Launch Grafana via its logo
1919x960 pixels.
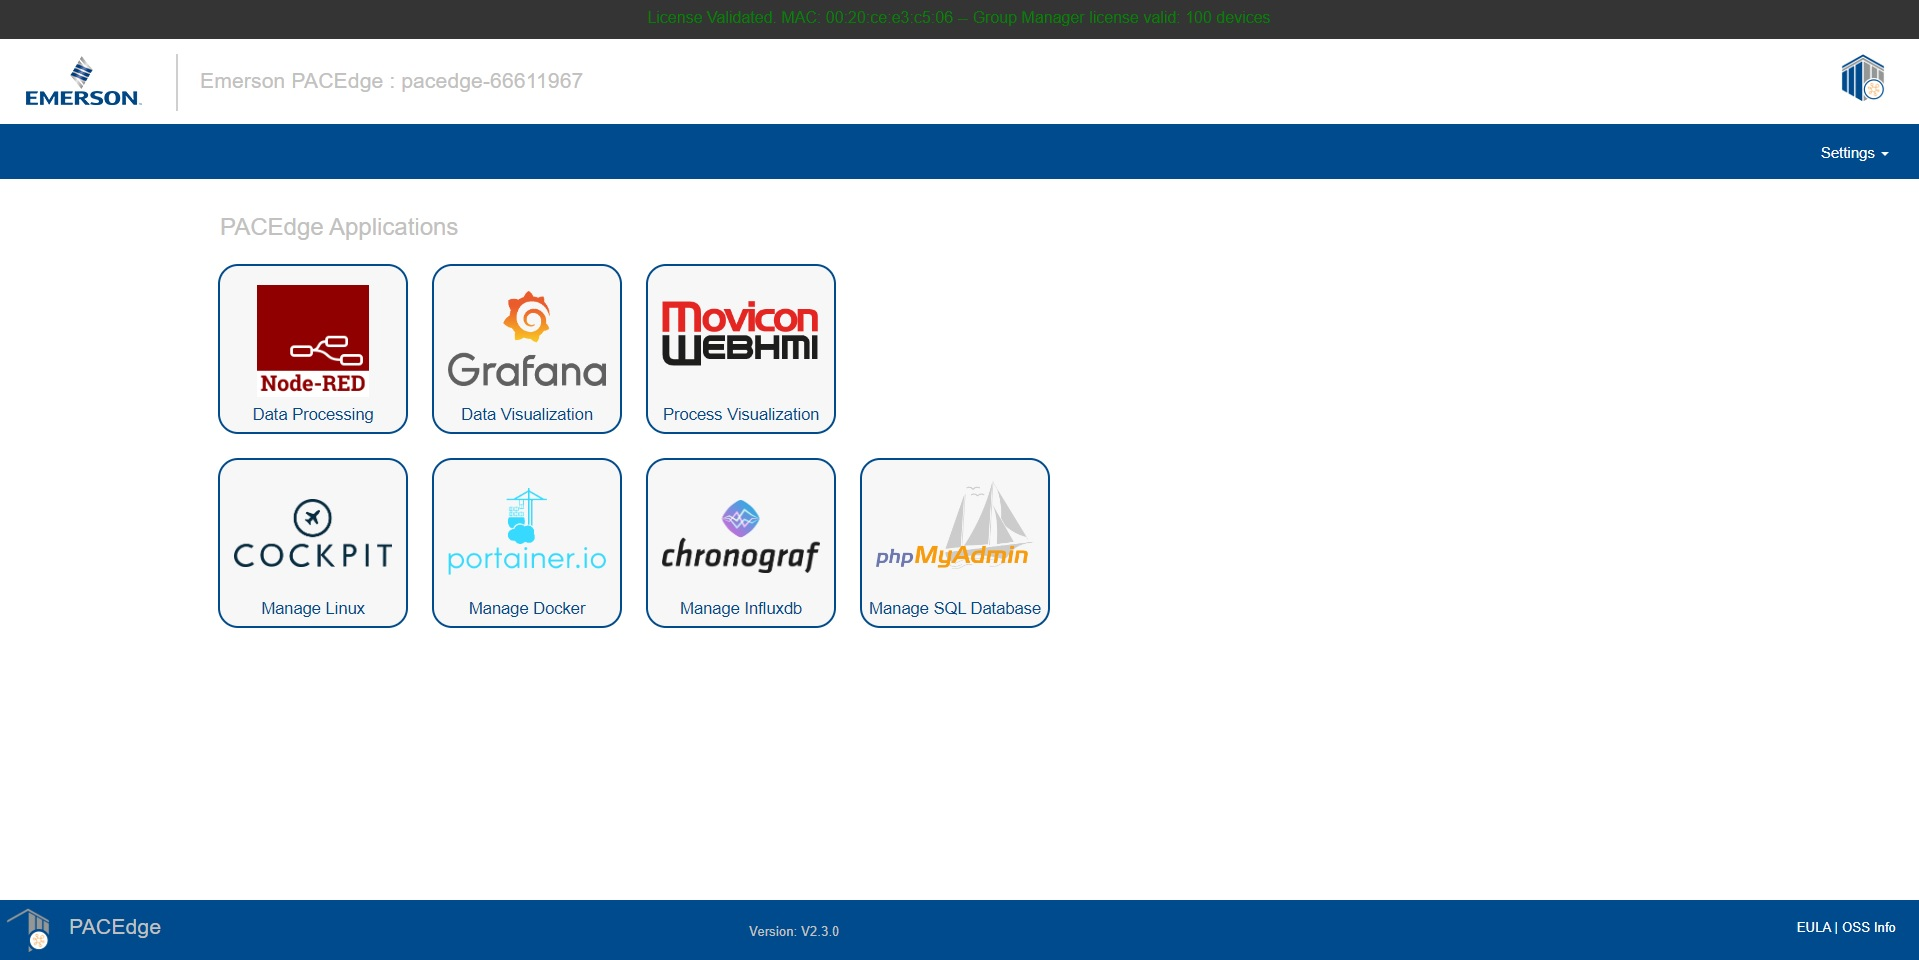[x=527, y=340]
